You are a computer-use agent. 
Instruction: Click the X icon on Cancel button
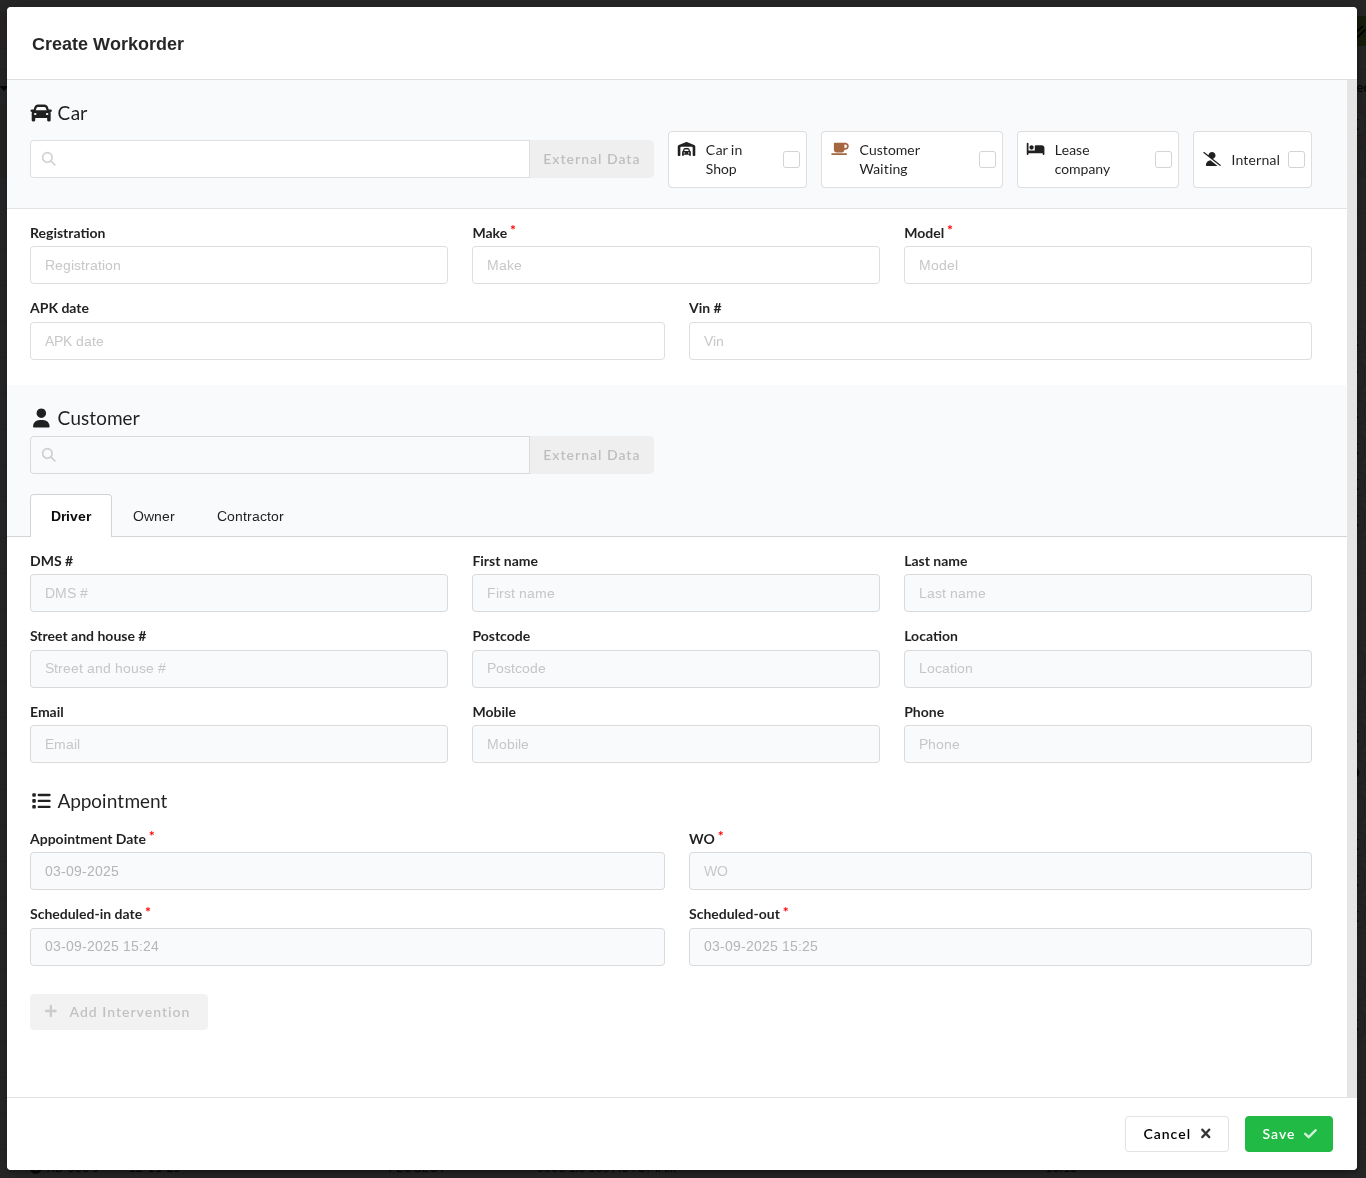click(x=1206, y=1134)
